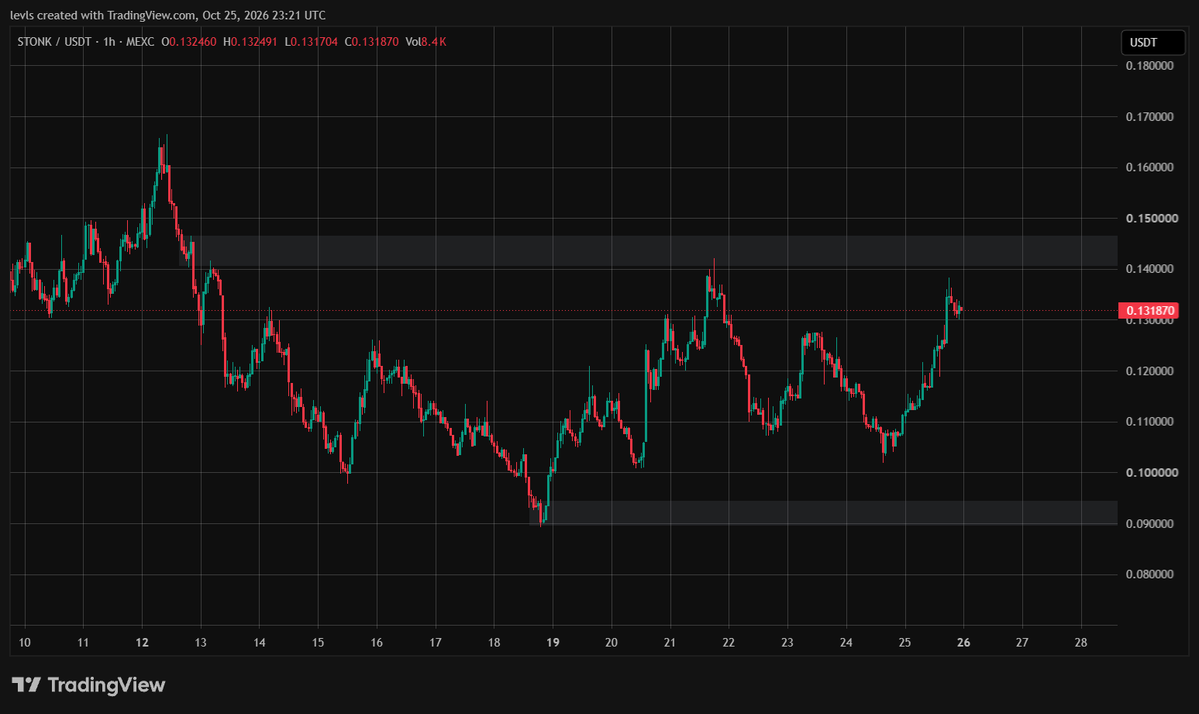Click the MEXC exchange label
1199x714 pixels.
pos(140,42)
